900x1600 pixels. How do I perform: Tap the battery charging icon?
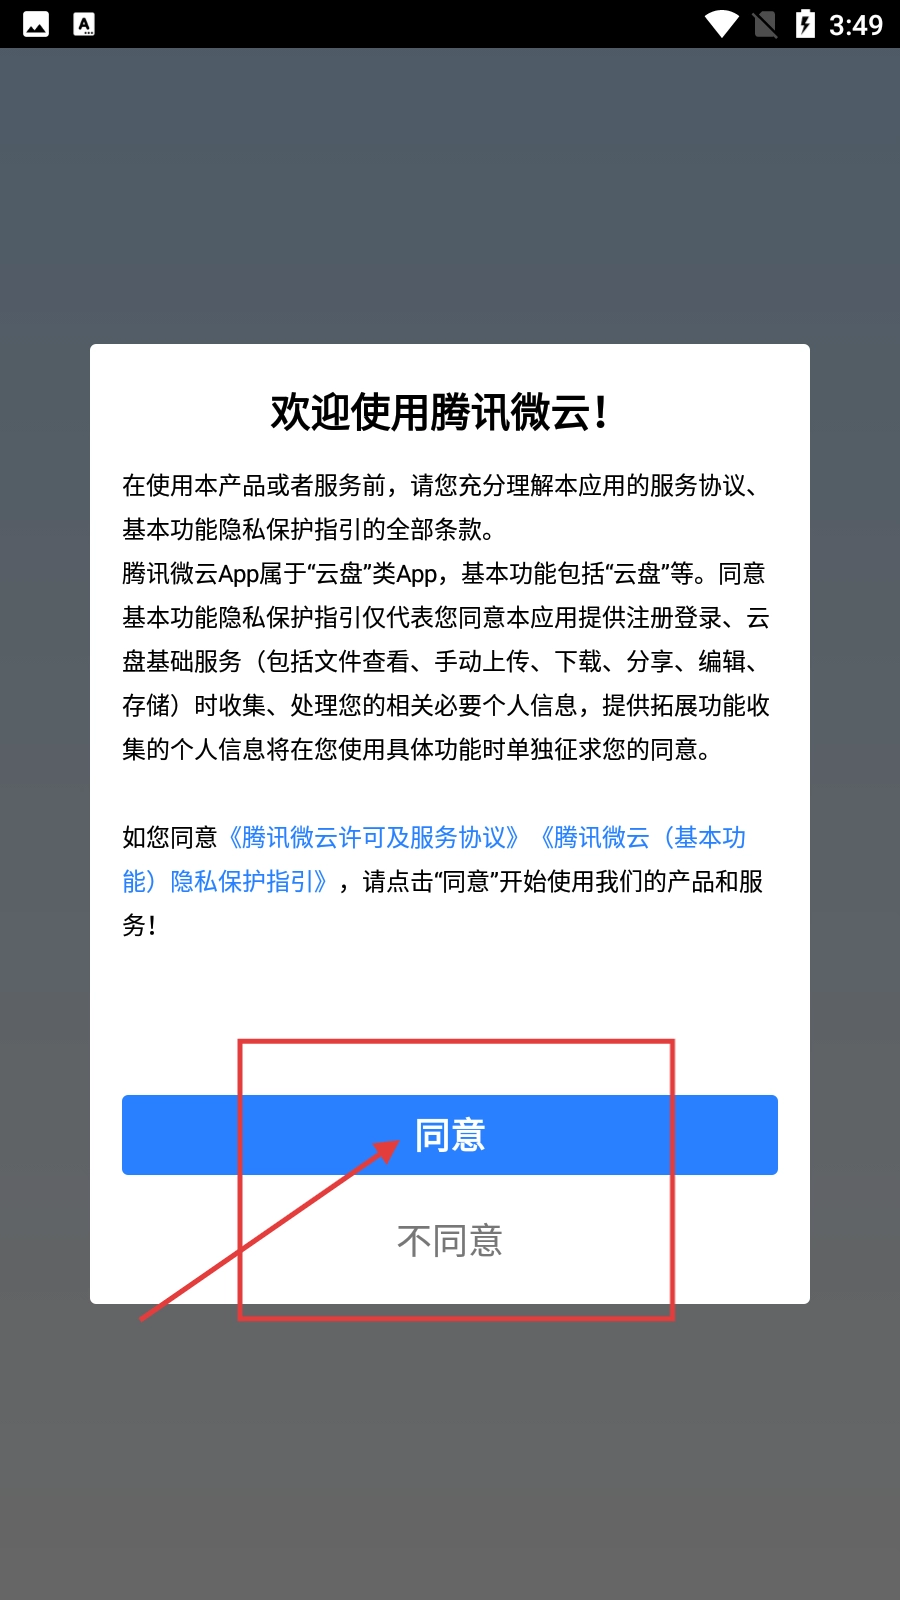[x=805, y=24]
